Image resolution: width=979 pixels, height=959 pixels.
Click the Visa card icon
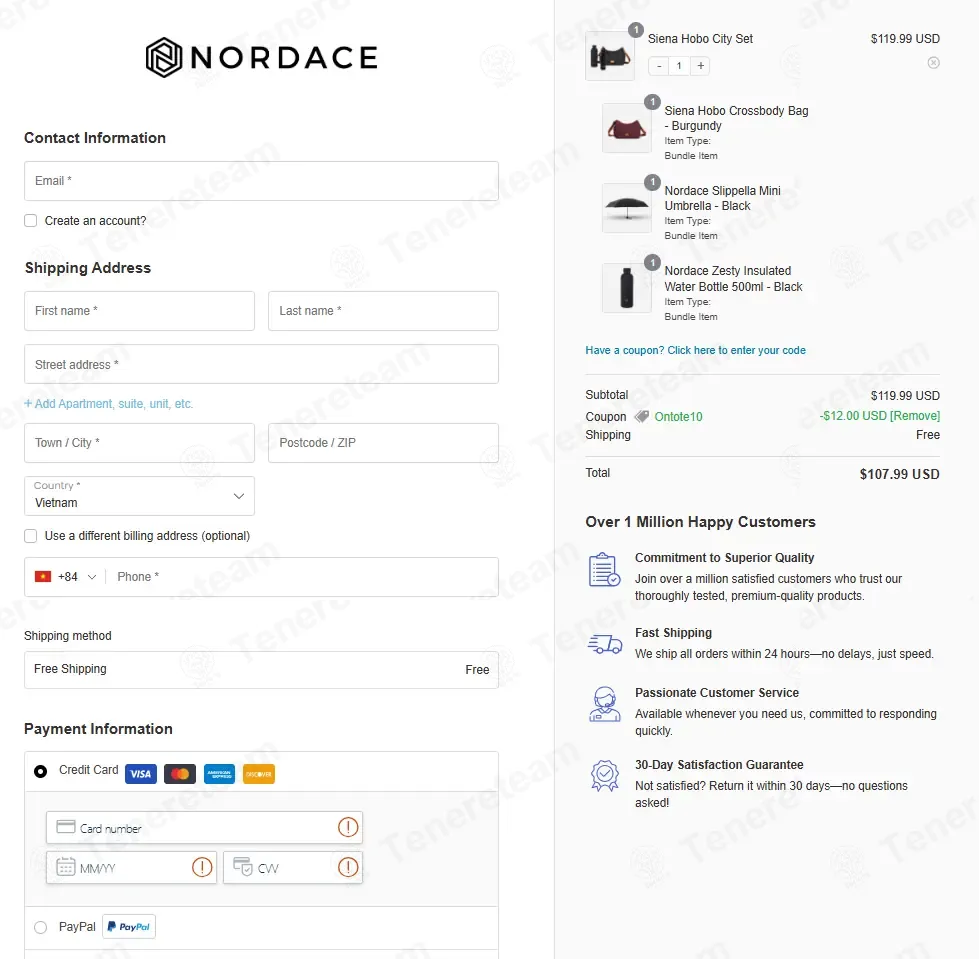[x=141, y=774]
